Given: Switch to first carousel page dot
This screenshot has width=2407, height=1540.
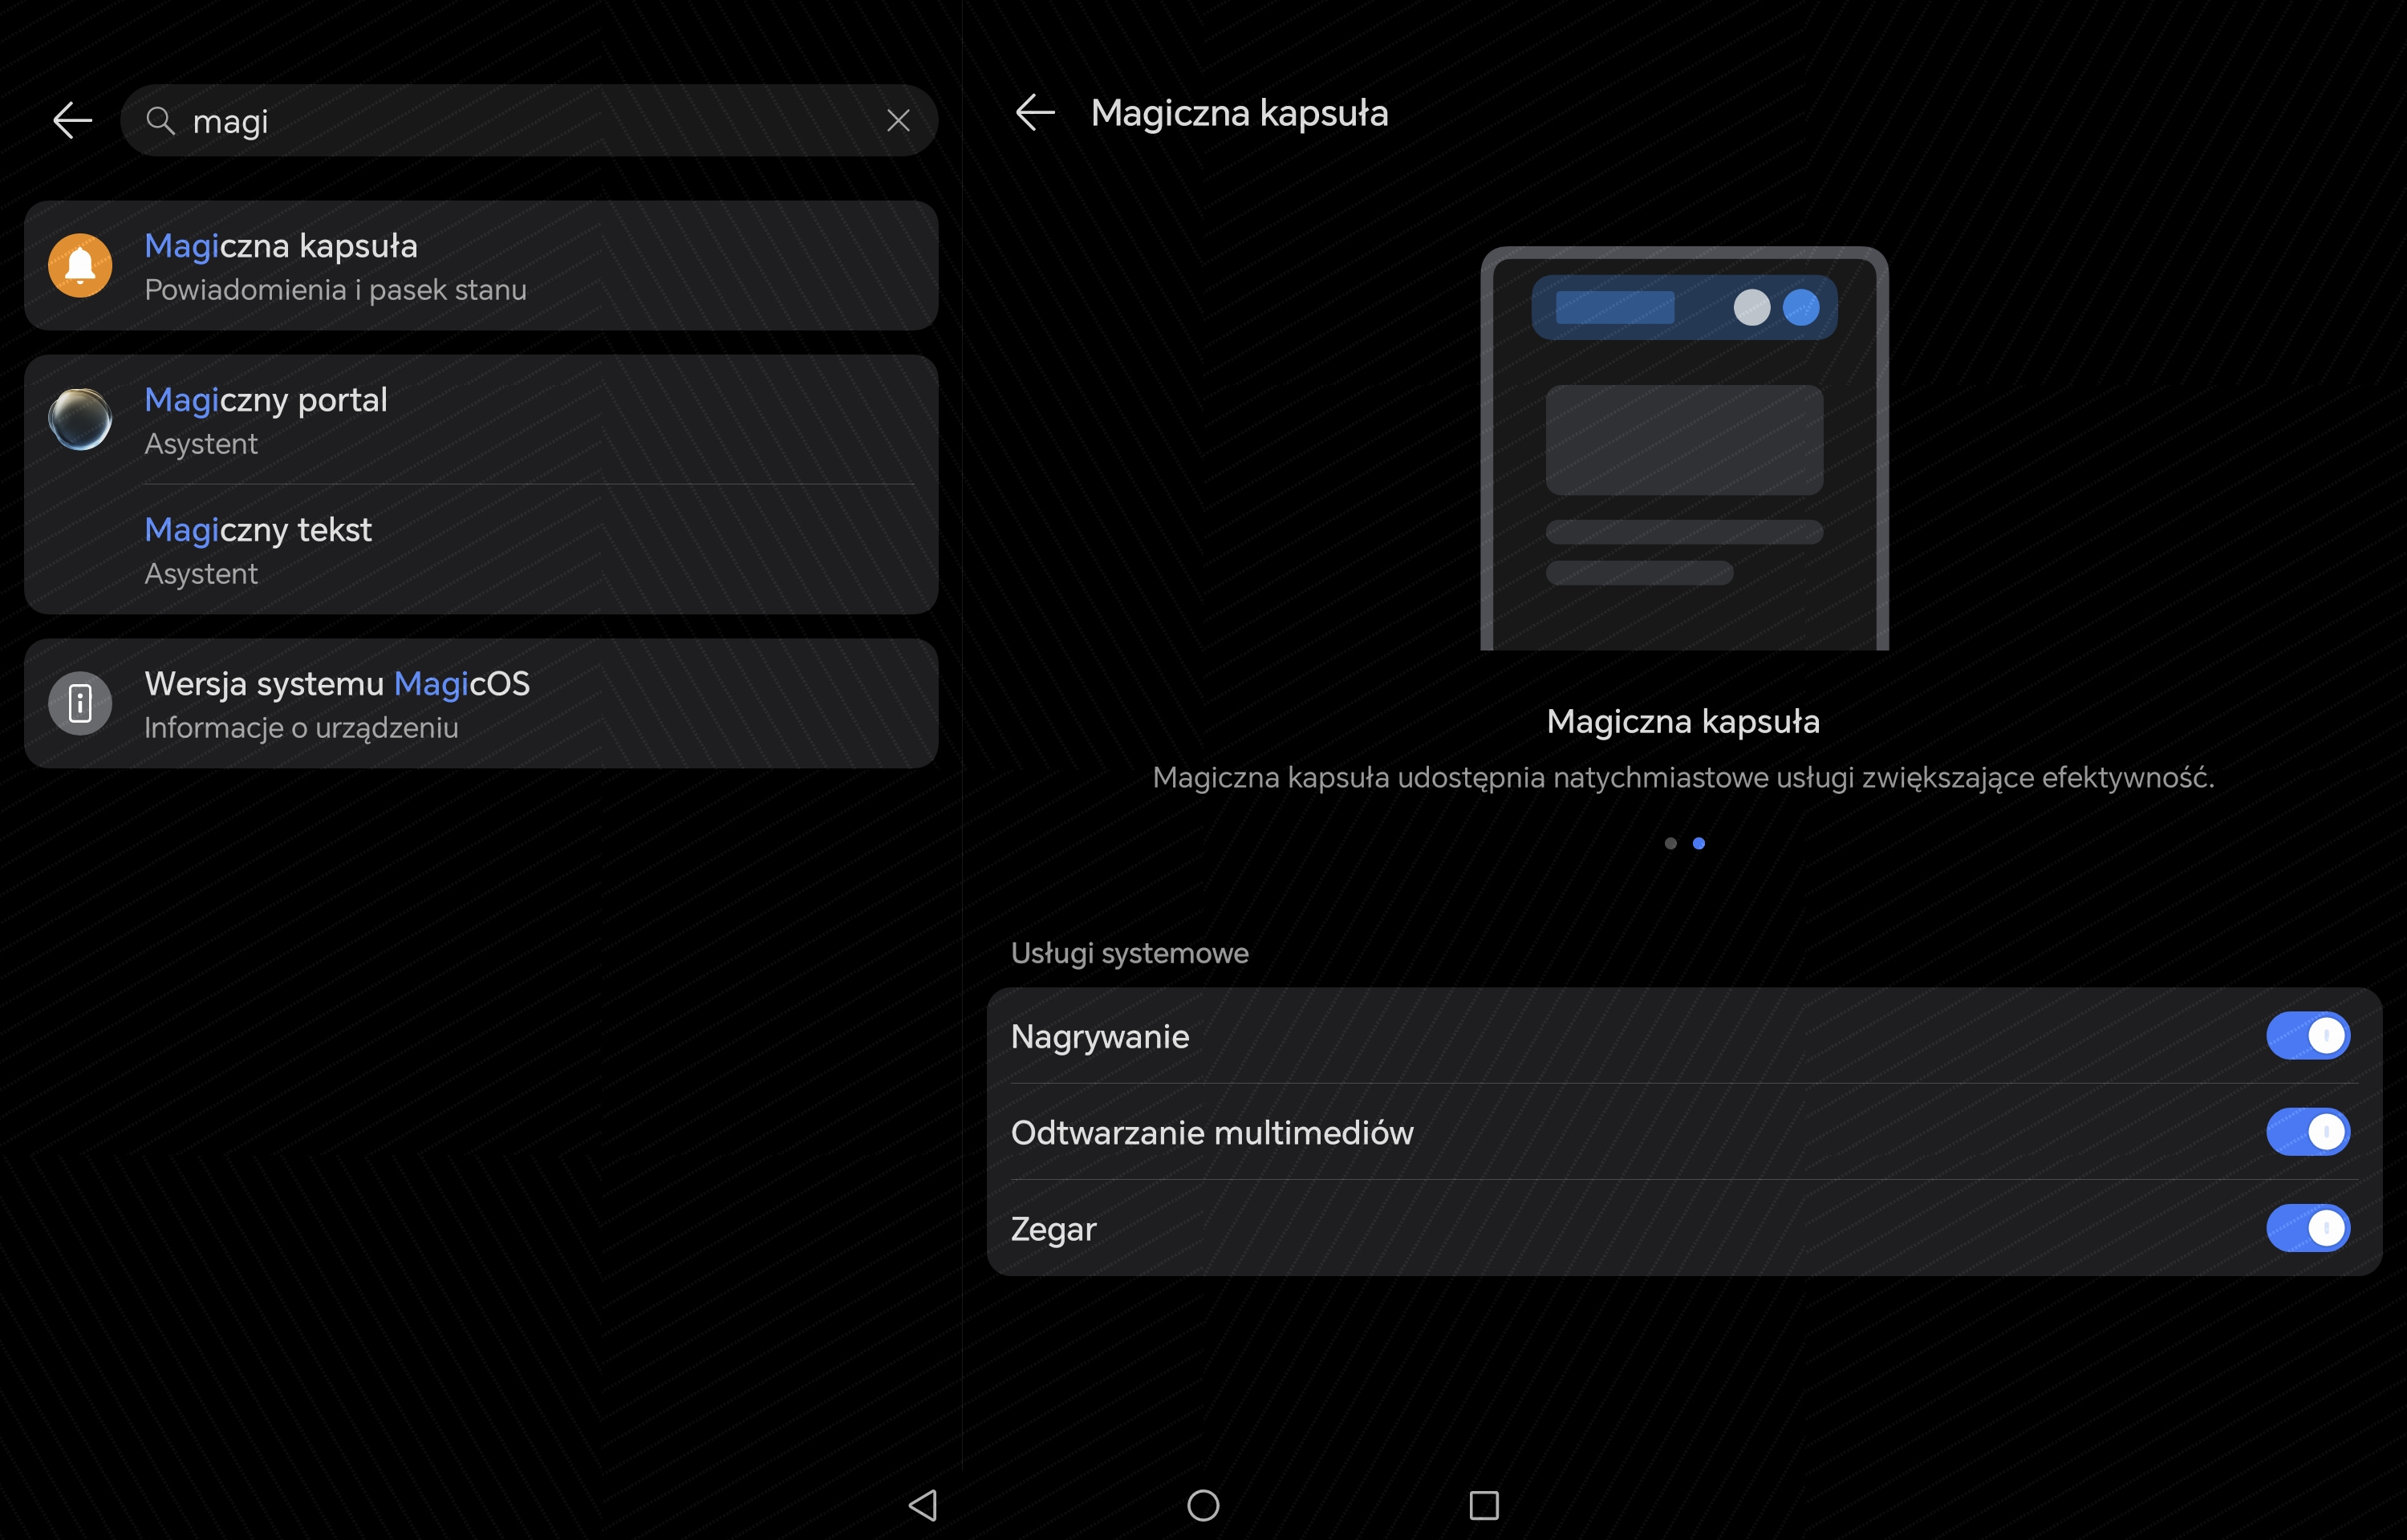Looking at the screenshot, I should point(1670,843).
